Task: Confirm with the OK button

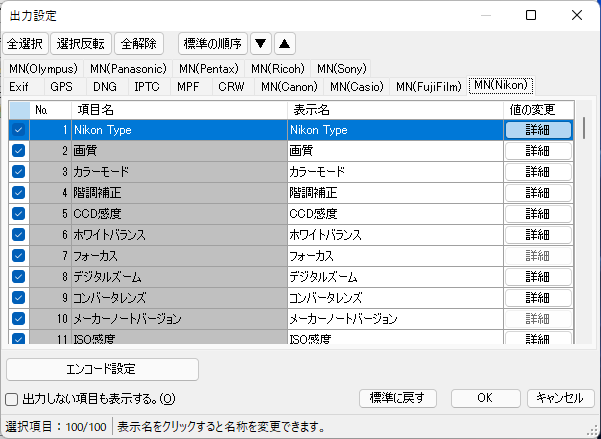Action: [485, 398]
